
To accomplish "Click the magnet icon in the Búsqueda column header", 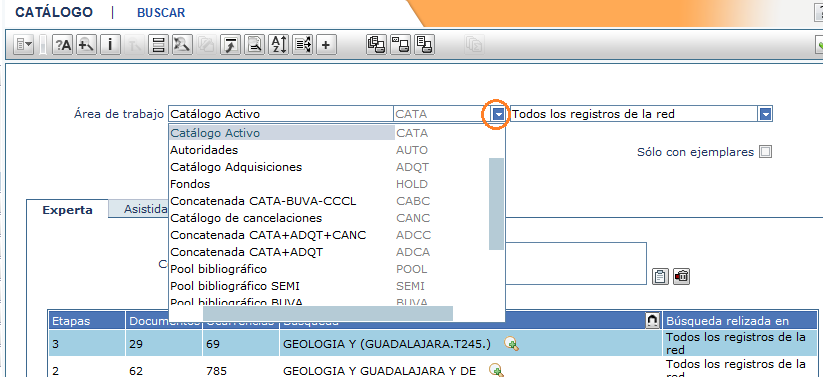I will (652, 321).
